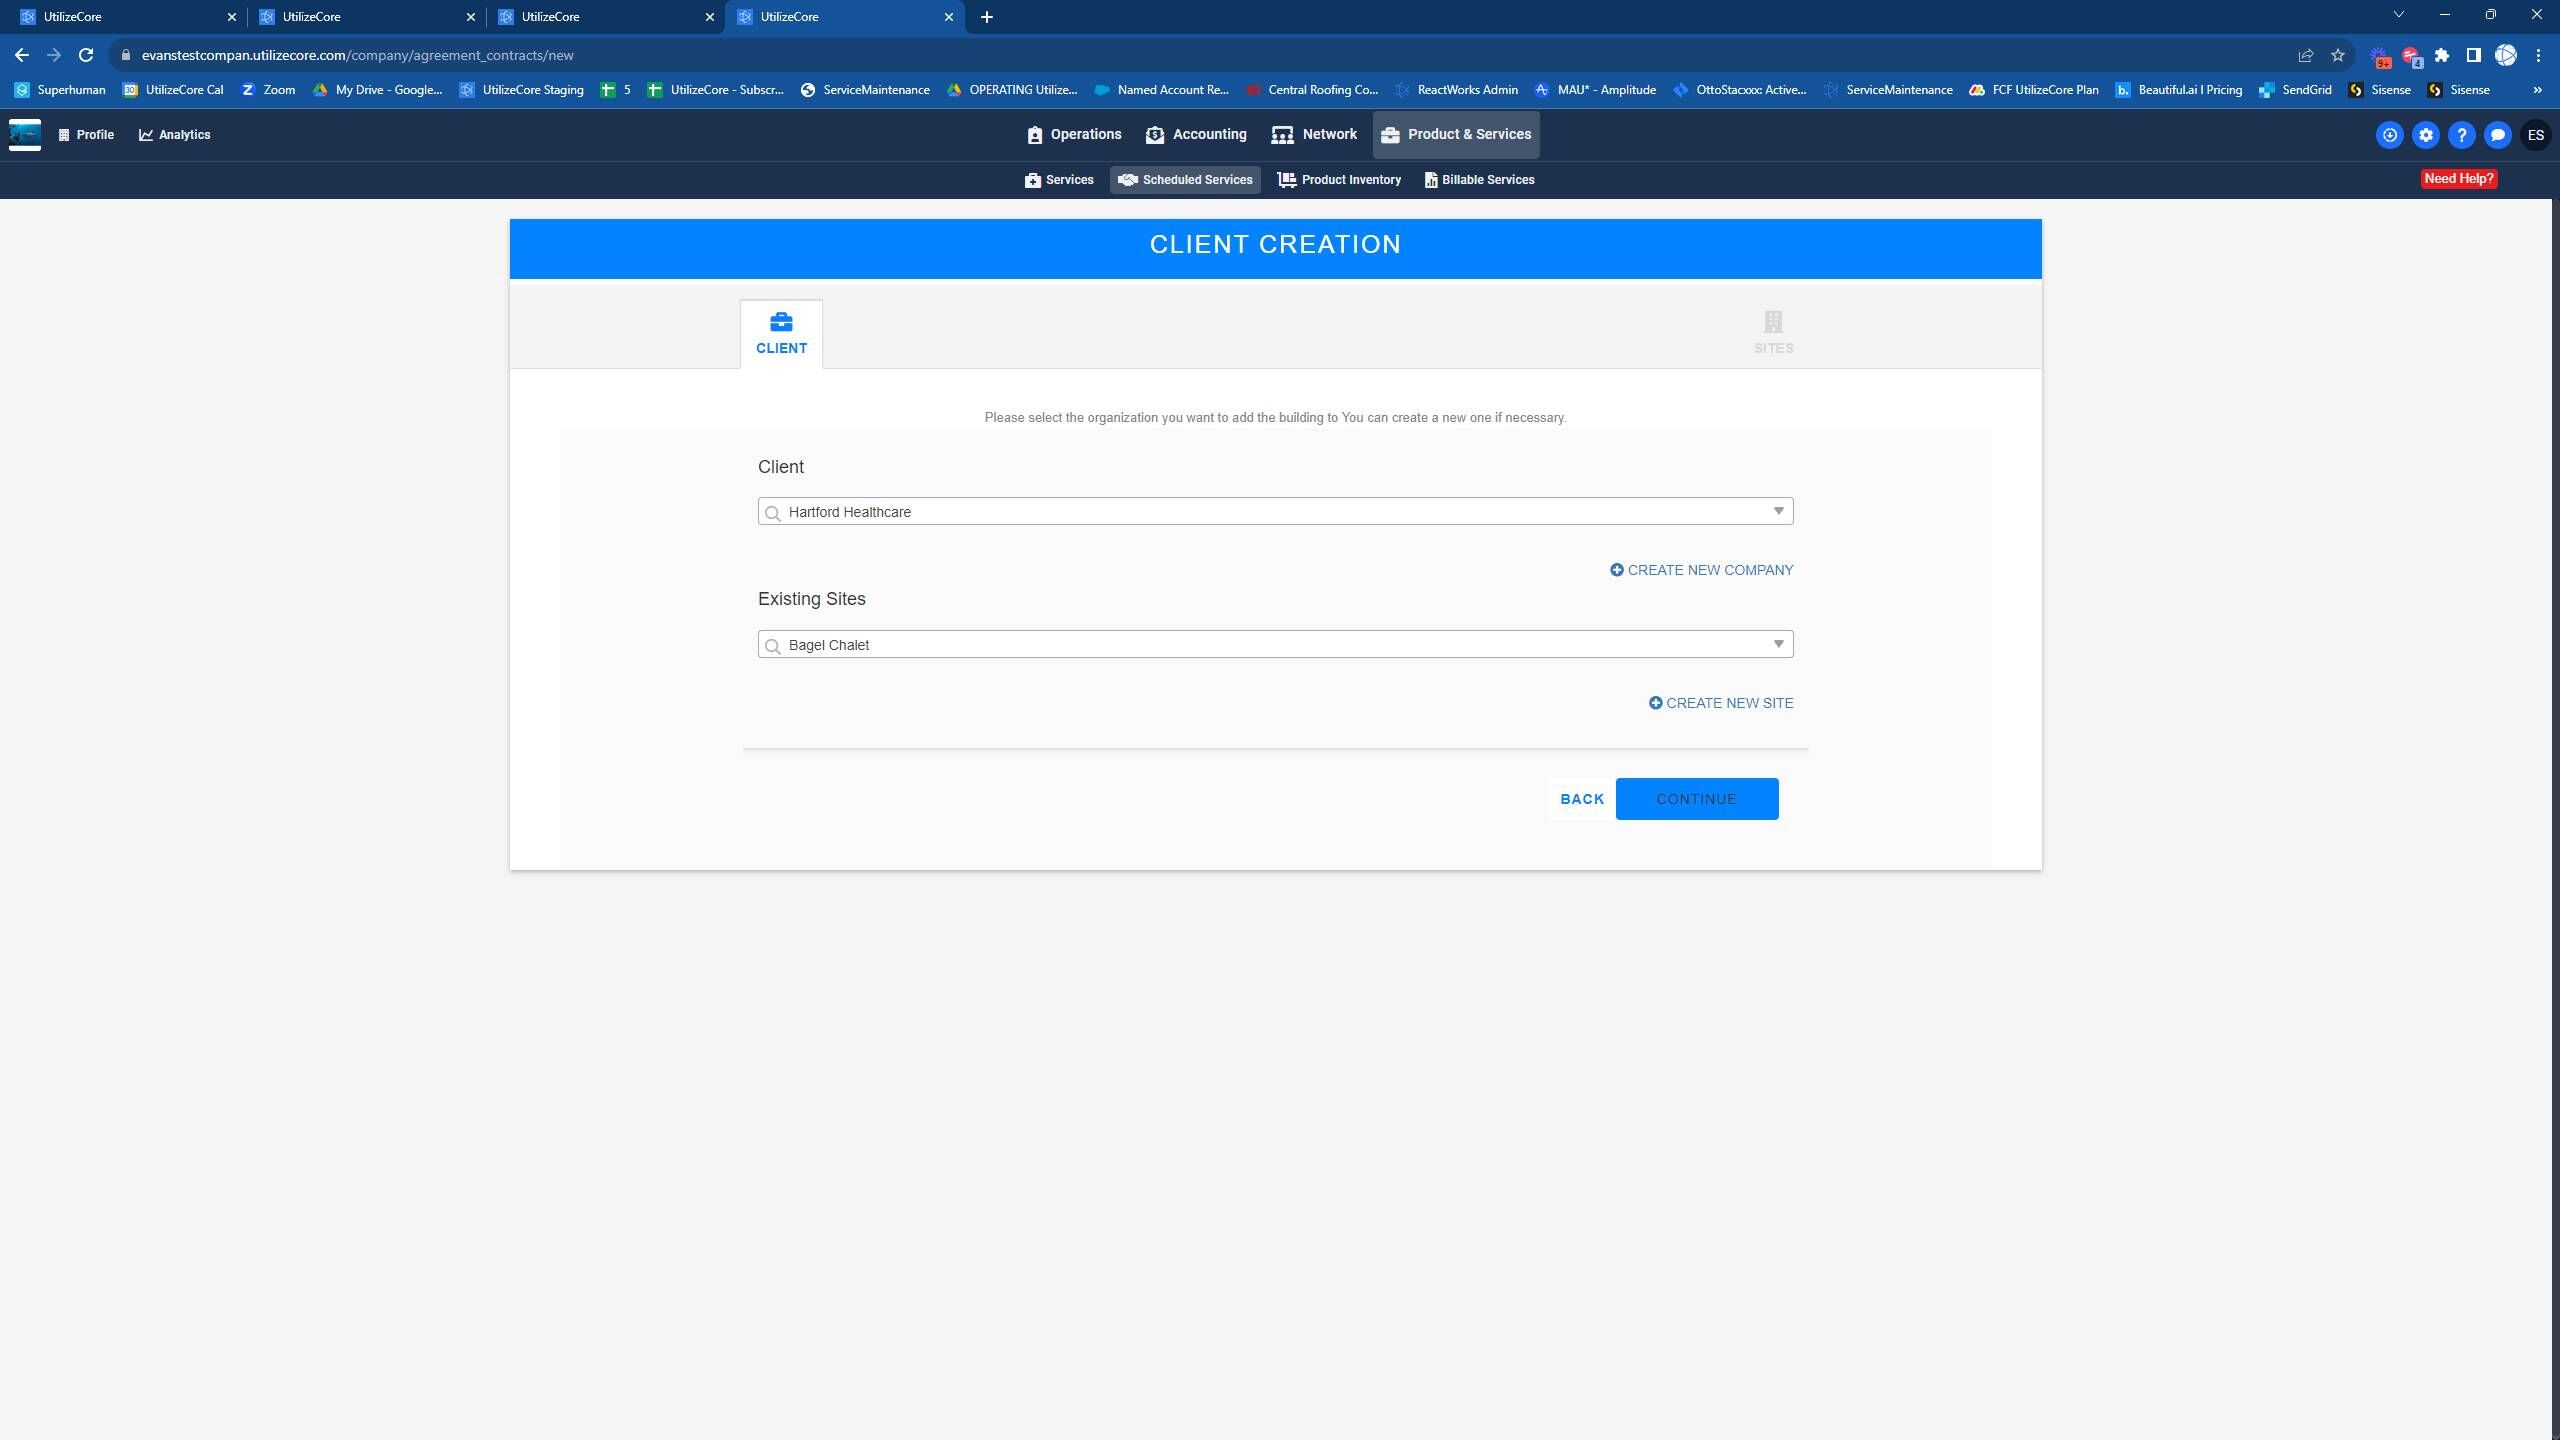
Task: Expand the Existing Sites dropdown arrow
Action: [x=1778, y=644]
